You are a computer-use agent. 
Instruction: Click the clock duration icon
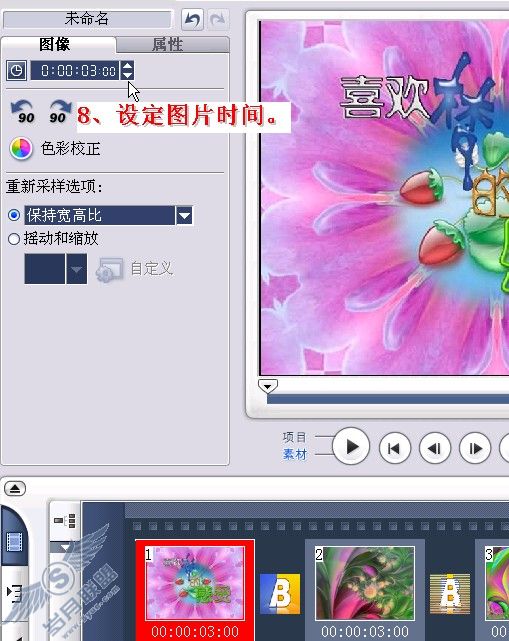(x=16, y=71)
